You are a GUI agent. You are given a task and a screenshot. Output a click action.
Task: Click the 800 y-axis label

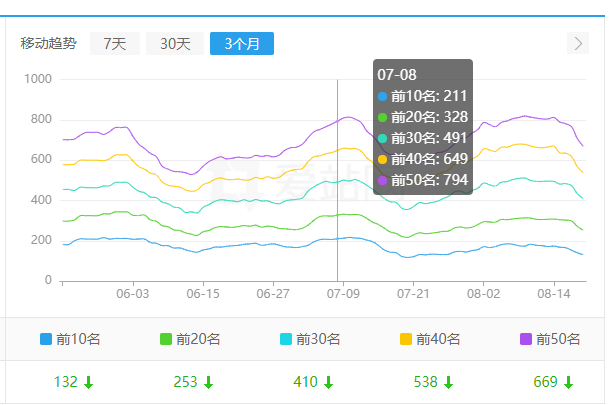tap(41, 119)
